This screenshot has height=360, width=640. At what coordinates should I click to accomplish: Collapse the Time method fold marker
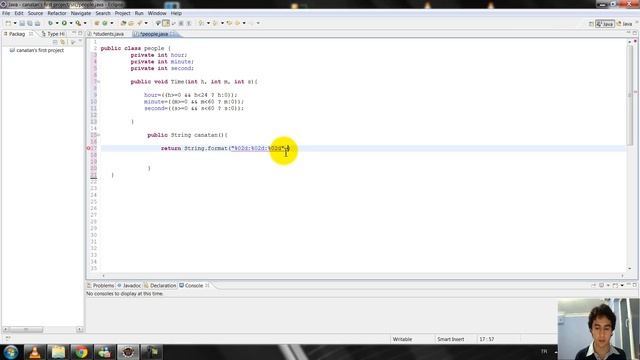point(98,82)
